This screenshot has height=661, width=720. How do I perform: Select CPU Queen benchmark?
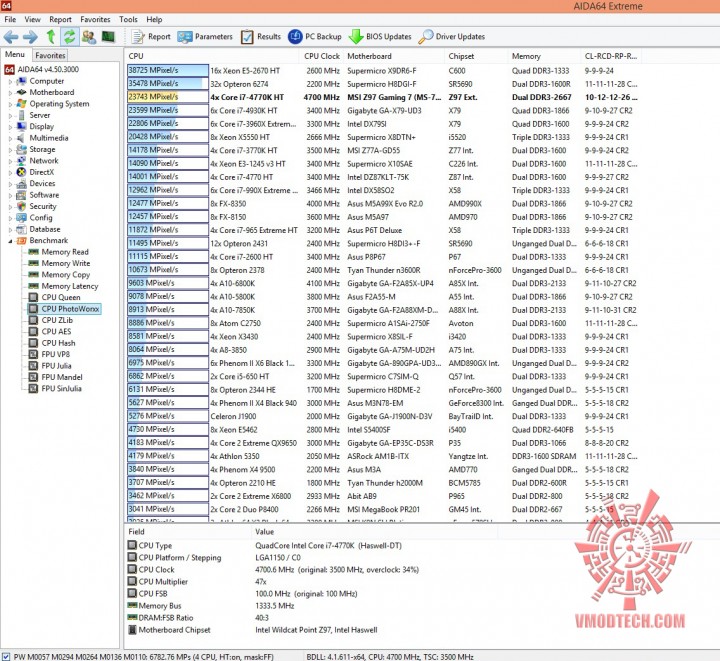point(55,297)
